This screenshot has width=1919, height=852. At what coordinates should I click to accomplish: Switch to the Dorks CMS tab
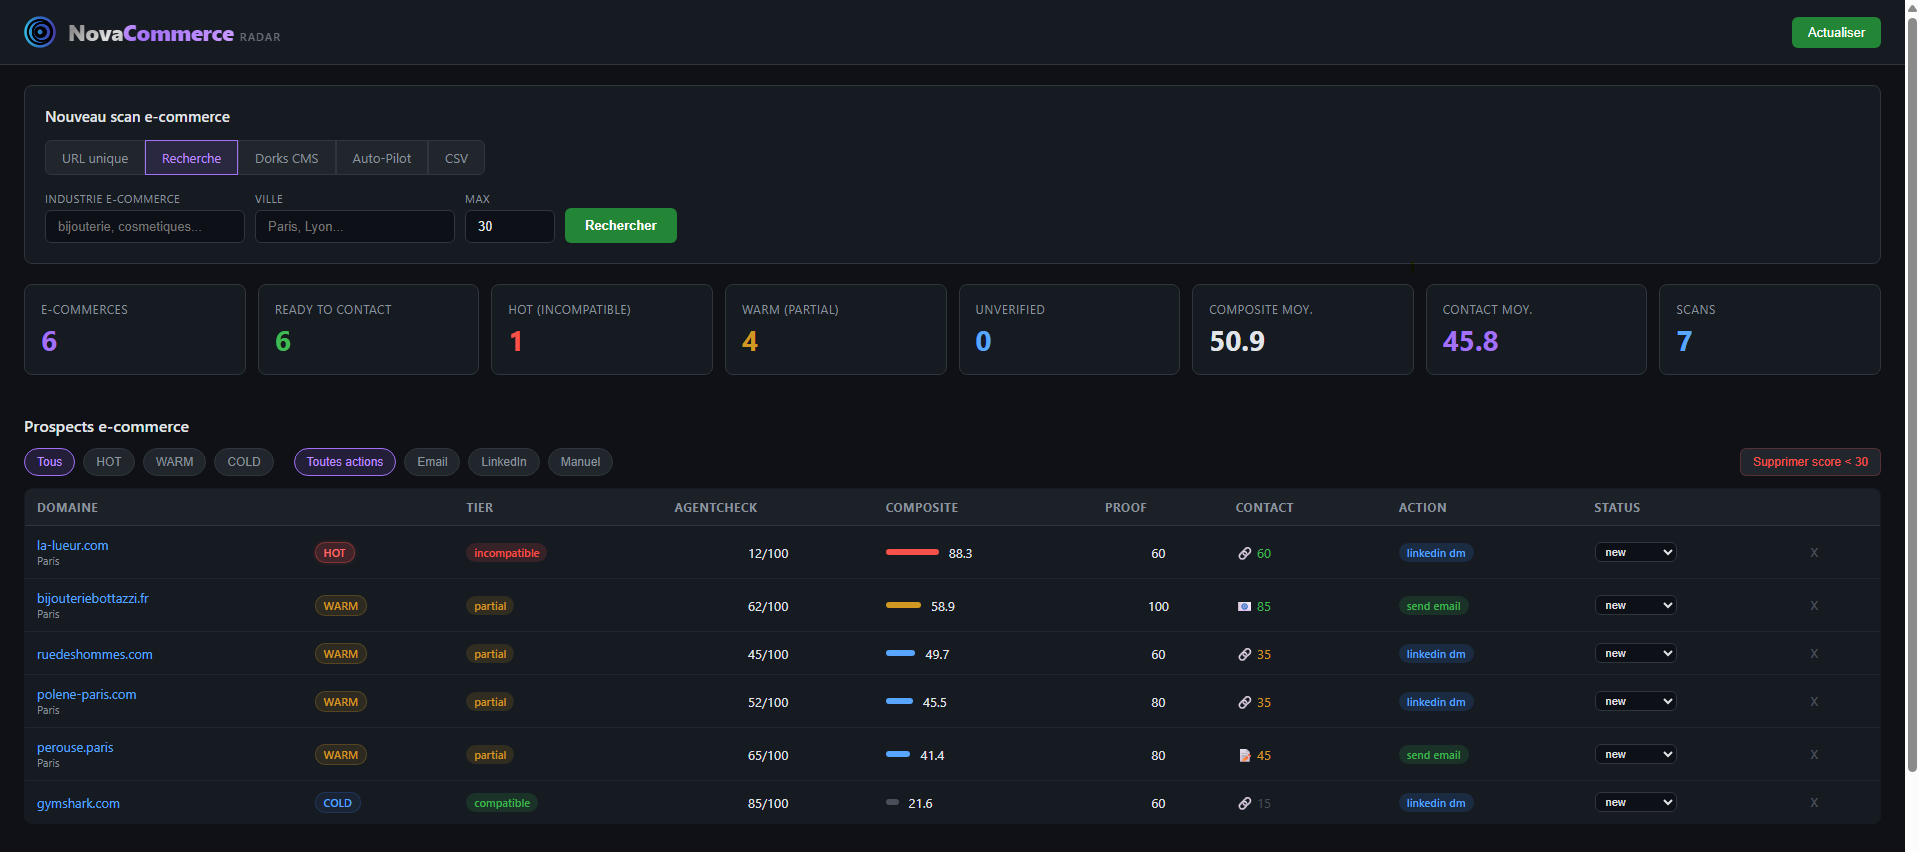tap(286, 158)
